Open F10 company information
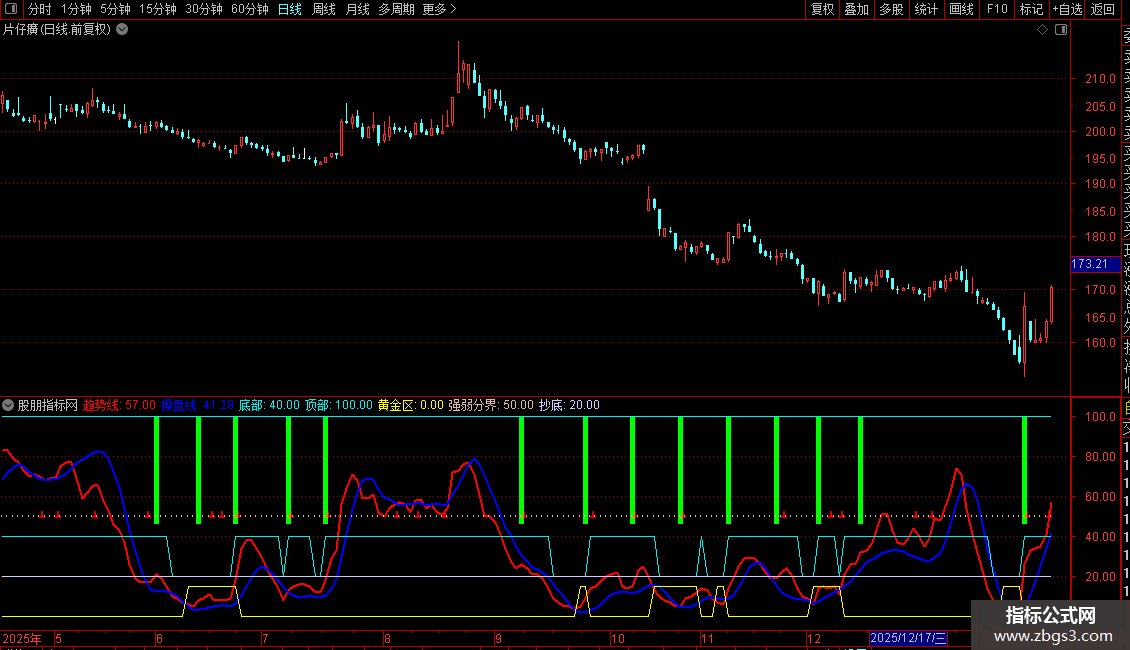1130x650 pixels. pos(997,9)
